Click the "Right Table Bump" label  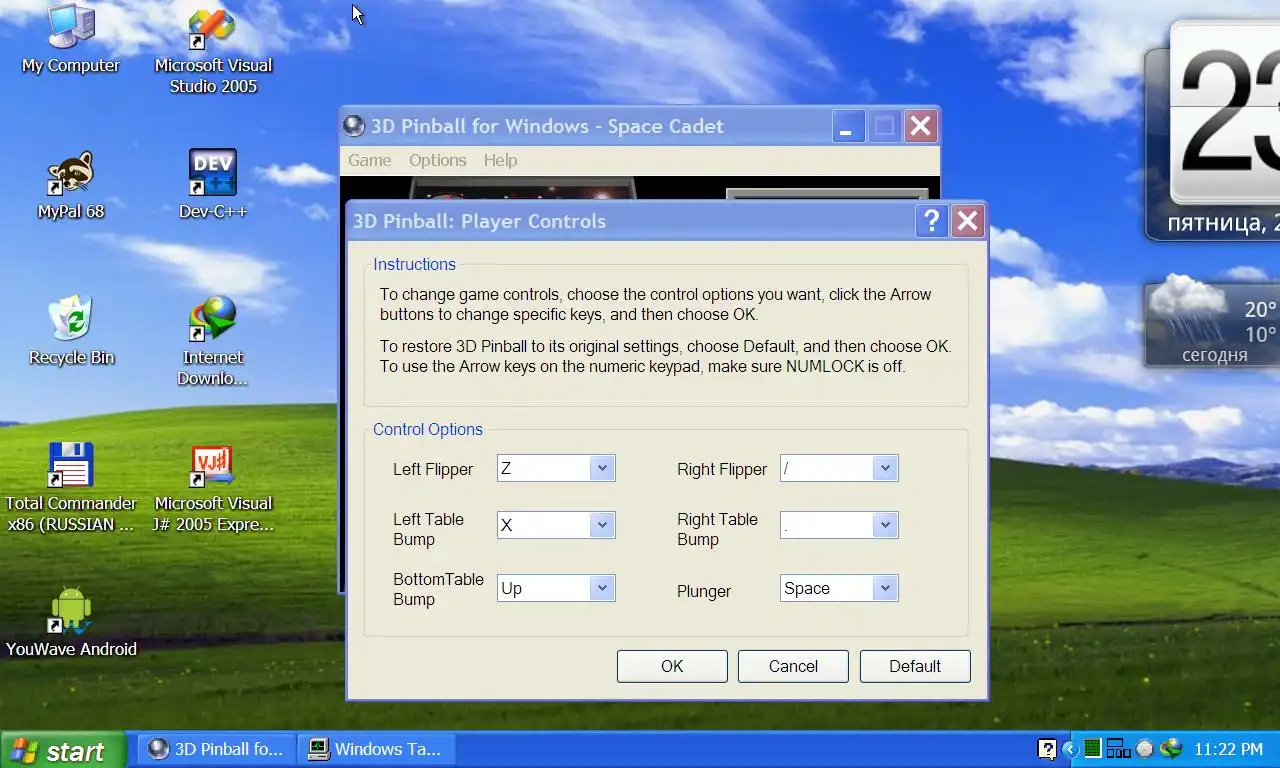coord(717,529)
